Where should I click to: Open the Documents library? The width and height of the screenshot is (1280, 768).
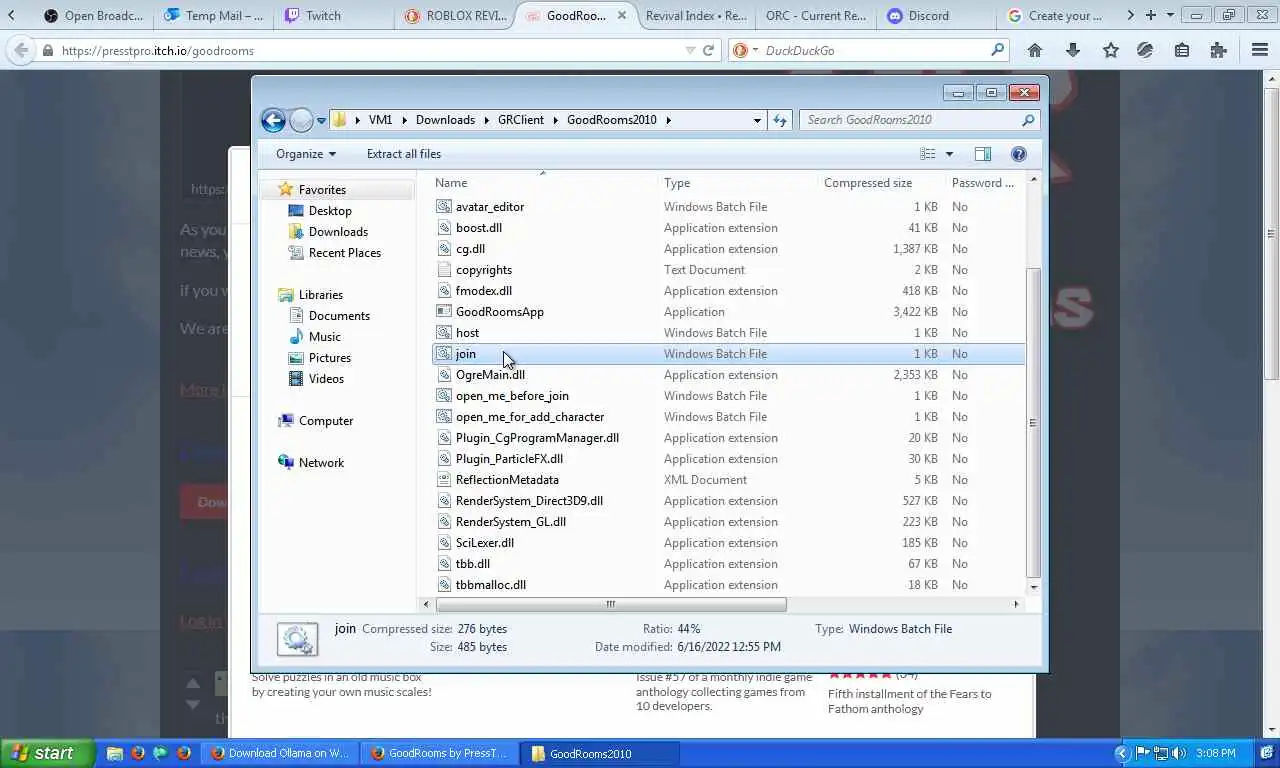tap(339, 316)
